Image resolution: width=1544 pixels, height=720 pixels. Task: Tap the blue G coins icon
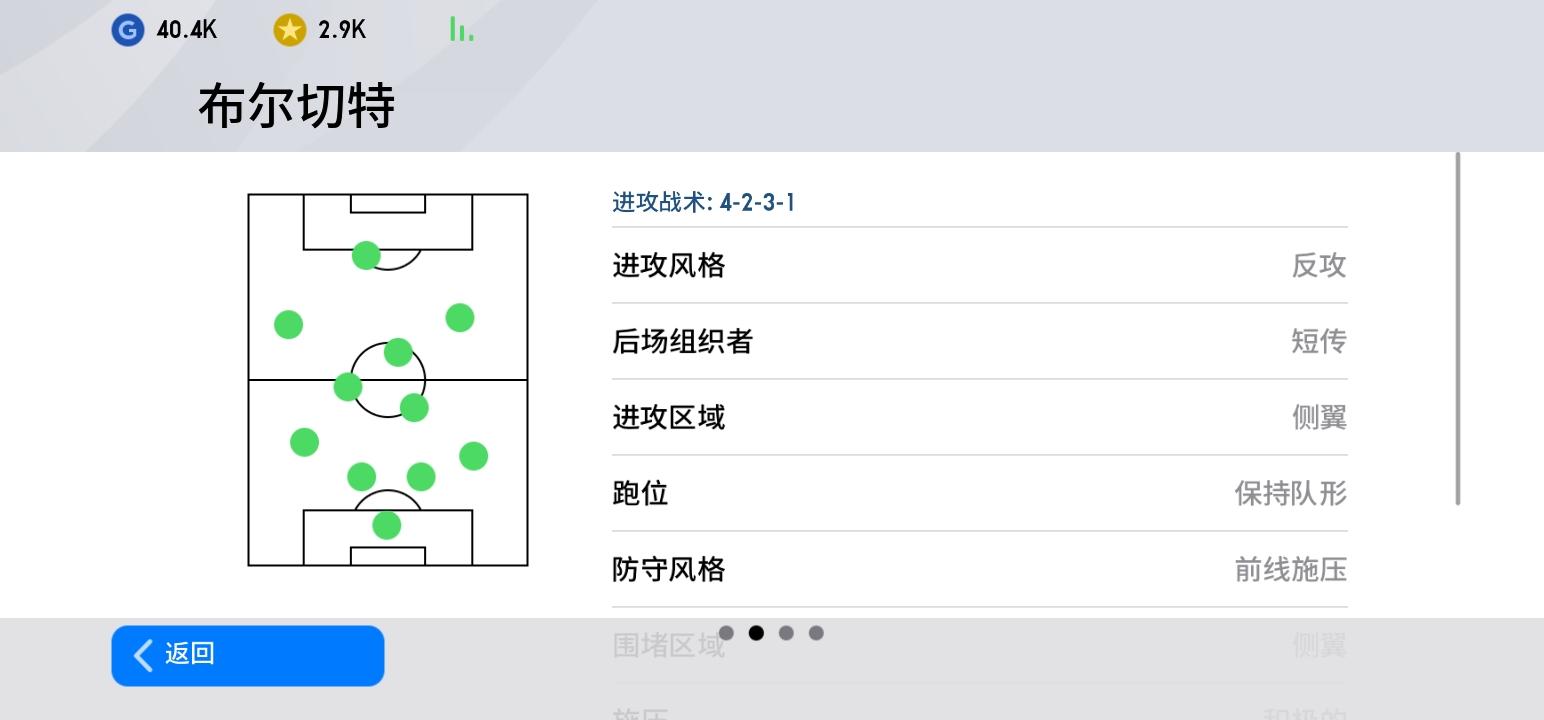[x=128, y=30]
